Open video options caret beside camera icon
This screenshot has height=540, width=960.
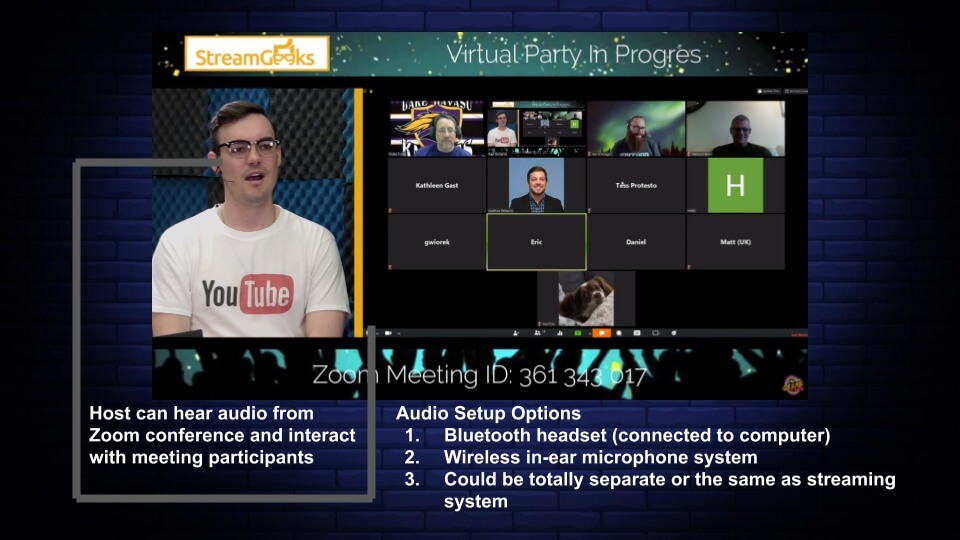click(399, 334)
